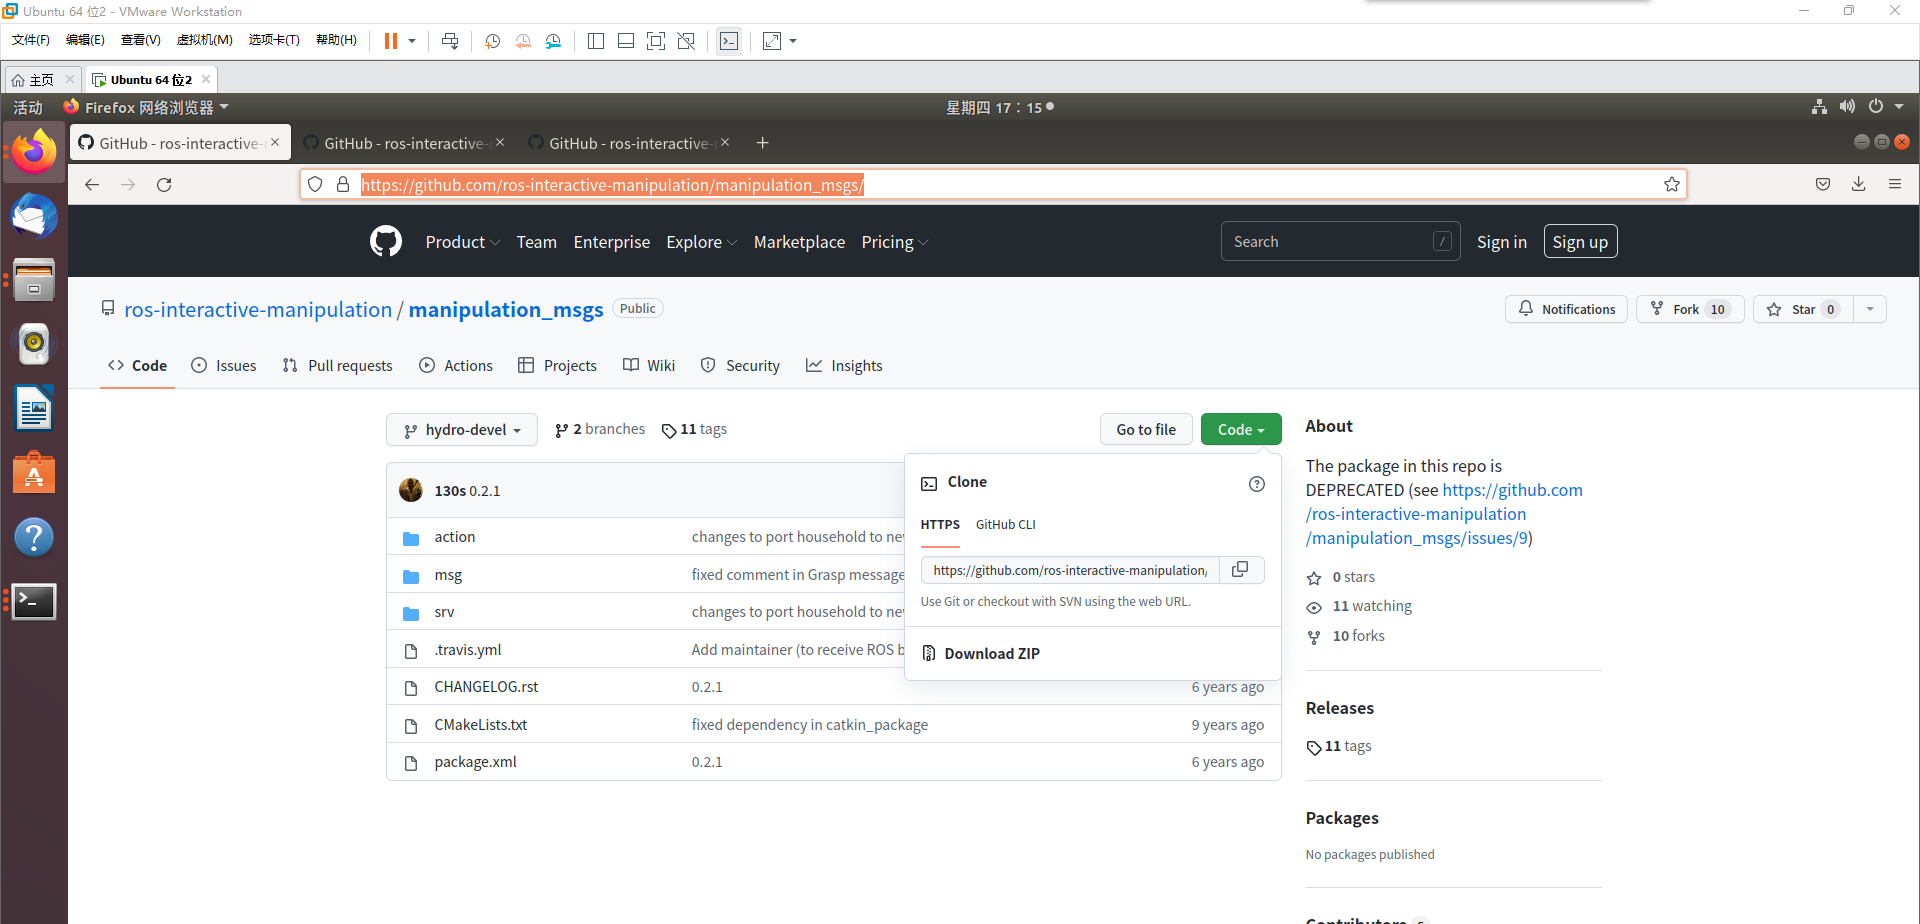The image size is (1920, 924).
Task: Open Rhythmbox from the dock
Action: [x=34, y=344]
